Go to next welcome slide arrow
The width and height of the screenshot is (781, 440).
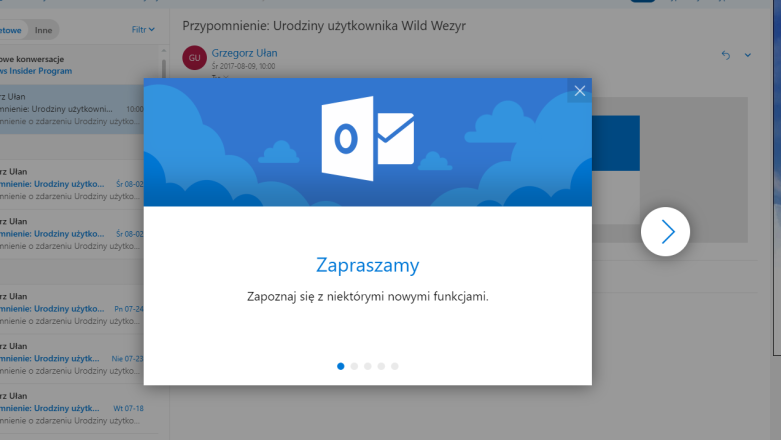[665, 232]
